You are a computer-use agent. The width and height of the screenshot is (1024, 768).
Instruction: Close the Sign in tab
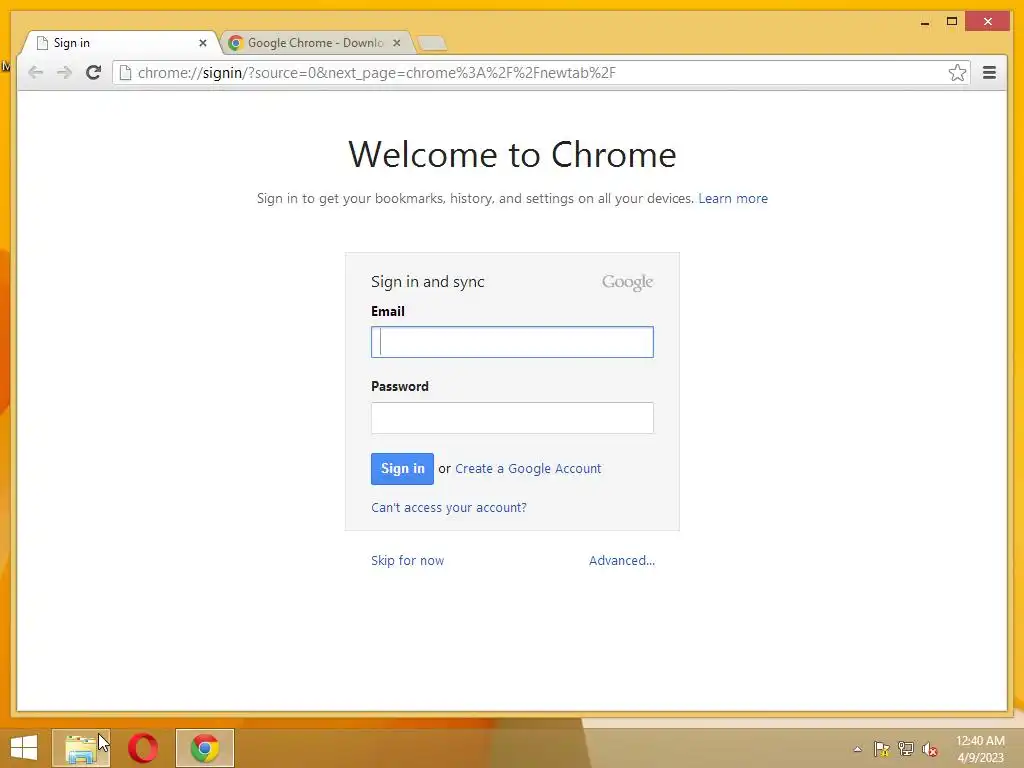[202, 43]
